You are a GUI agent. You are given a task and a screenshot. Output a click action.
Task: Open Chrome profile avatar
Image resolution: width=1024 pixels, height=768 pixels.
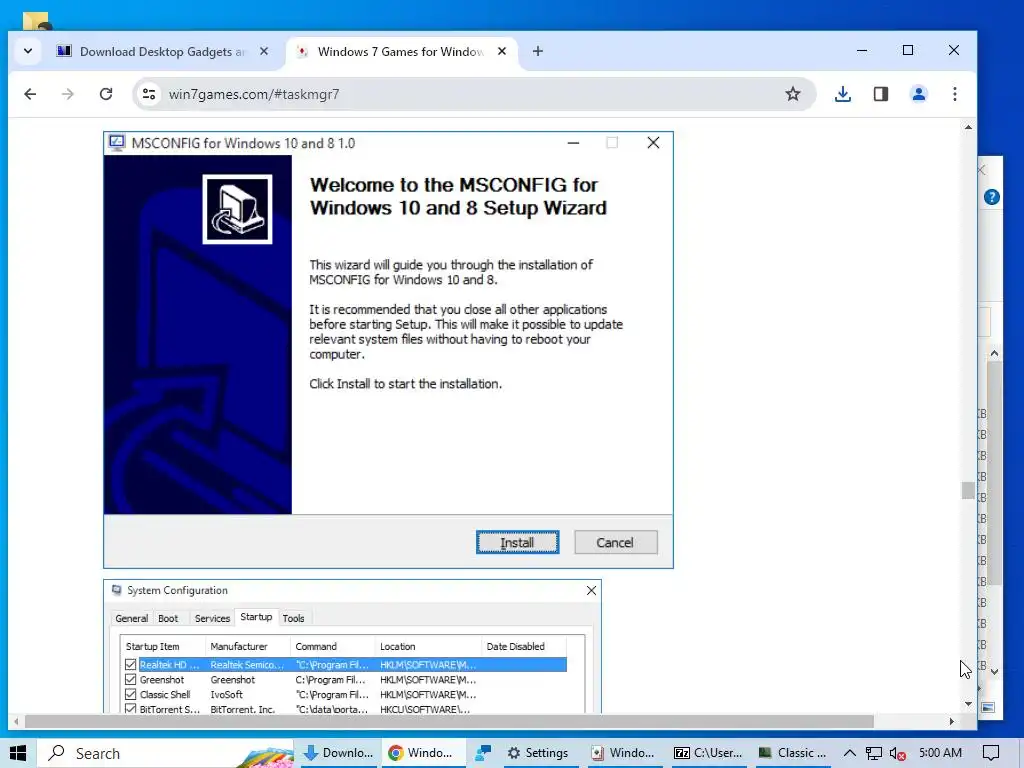pyautogui.click(x=918, y=94)
